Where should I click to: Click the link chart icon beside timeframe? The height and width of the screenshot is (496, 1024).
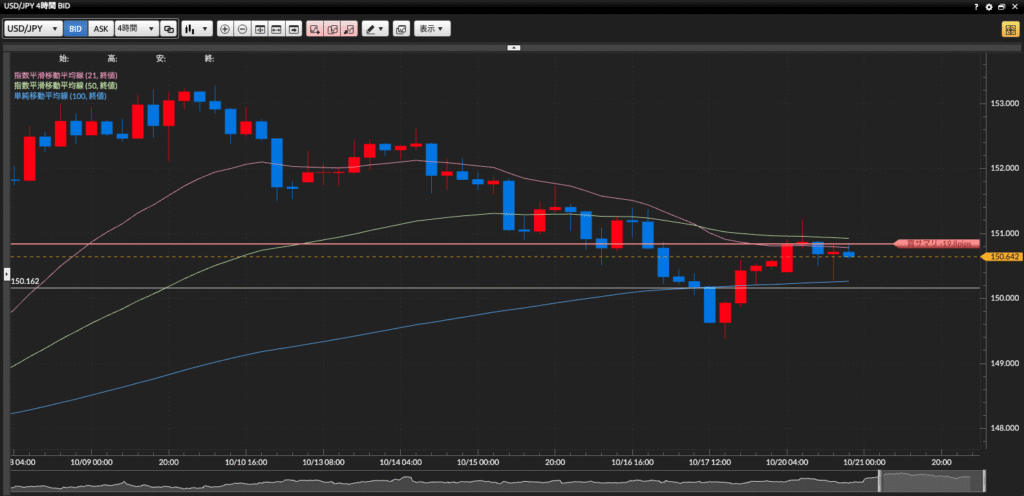[169, 29]
